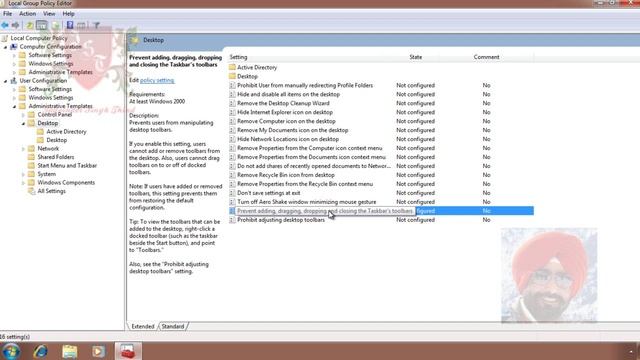Click policy icon beside Prohibit adjusting desktop toolbars
Viewport: 640px width, 360px height.
point(232,220)
